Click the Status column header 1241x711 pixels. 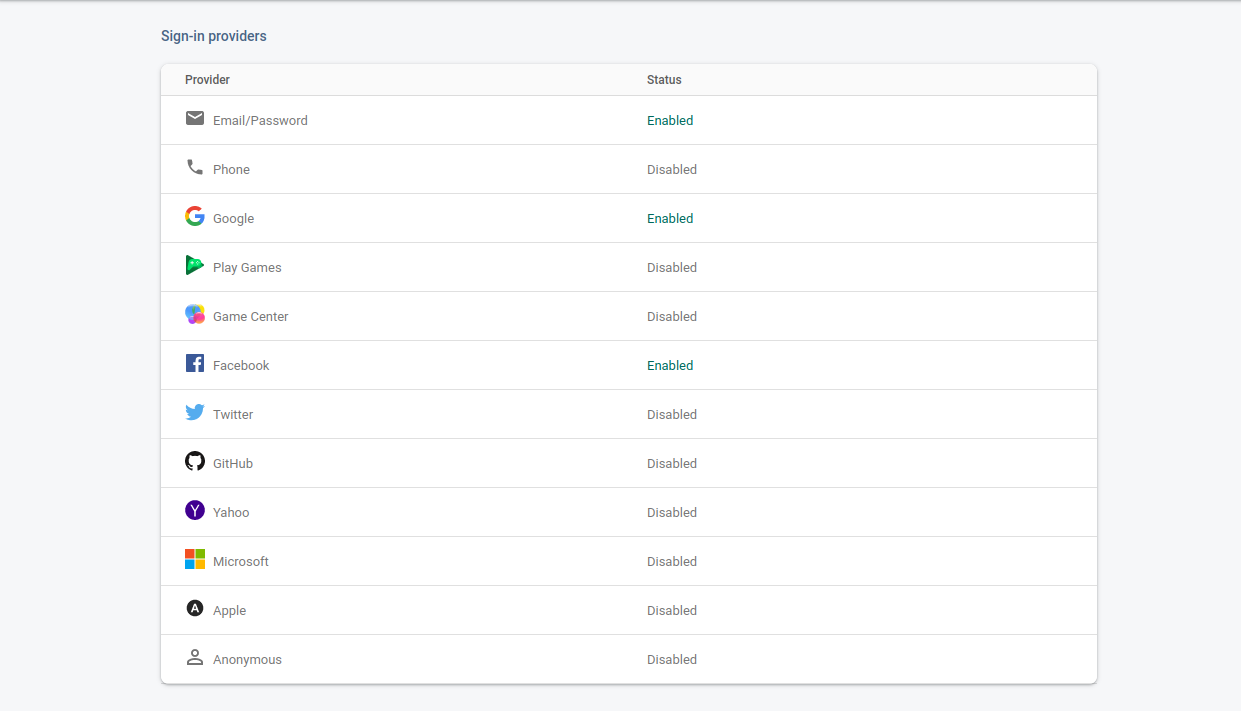664,79
